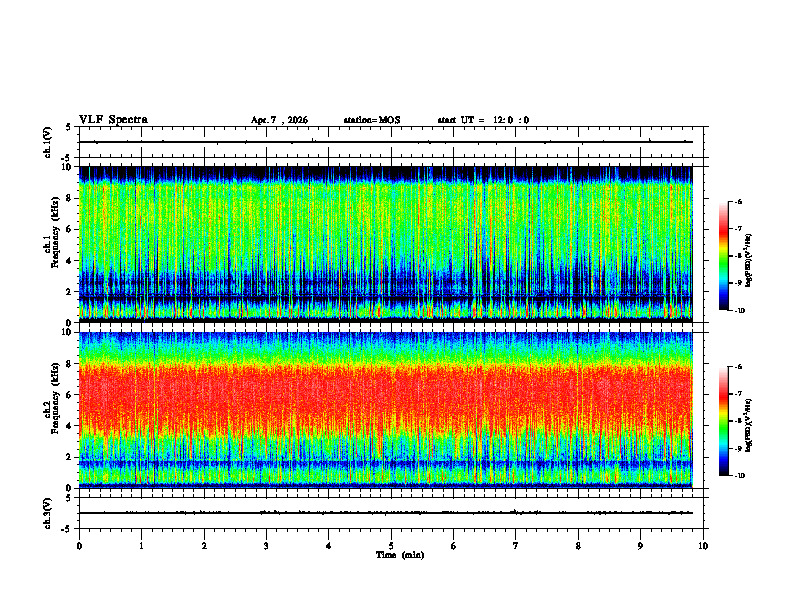Click time-axis tick label "1"
This screenshot has width=792, height=612.
141,546
